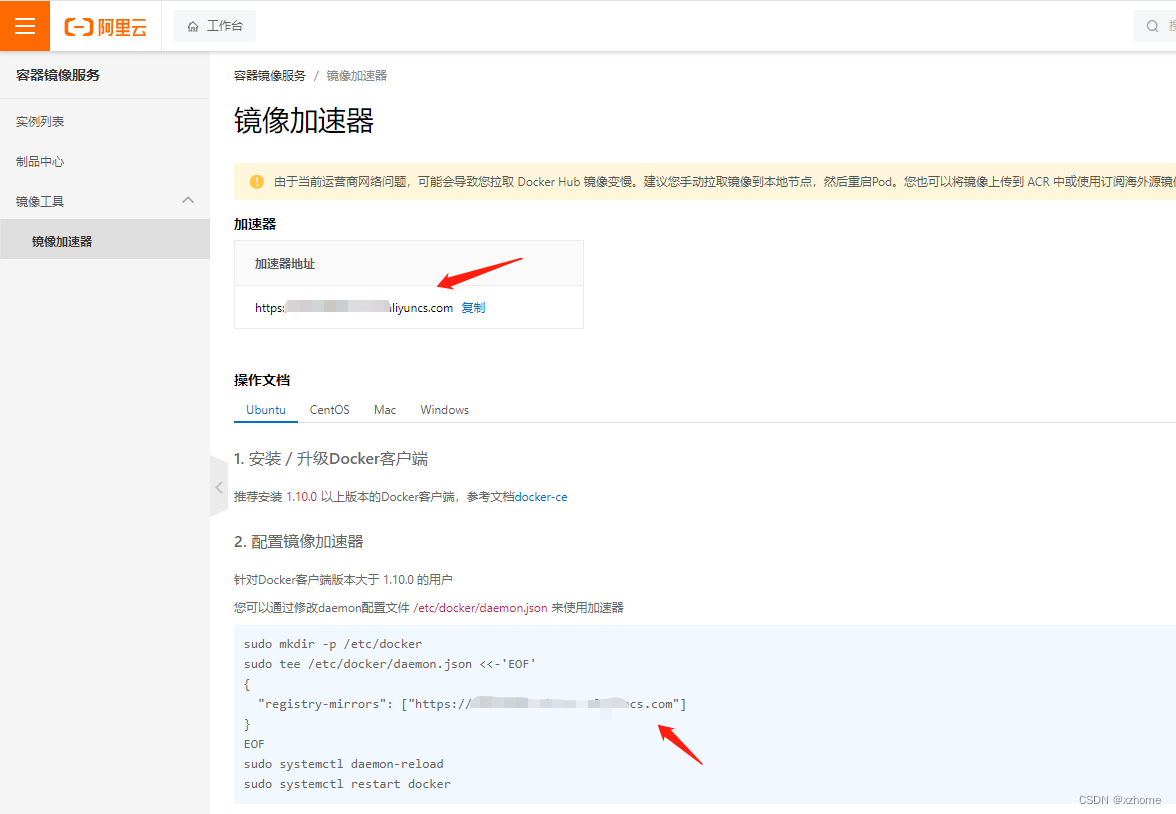Open the 工作台 home button
1176x814 pixels.
(x=215, y=26)
